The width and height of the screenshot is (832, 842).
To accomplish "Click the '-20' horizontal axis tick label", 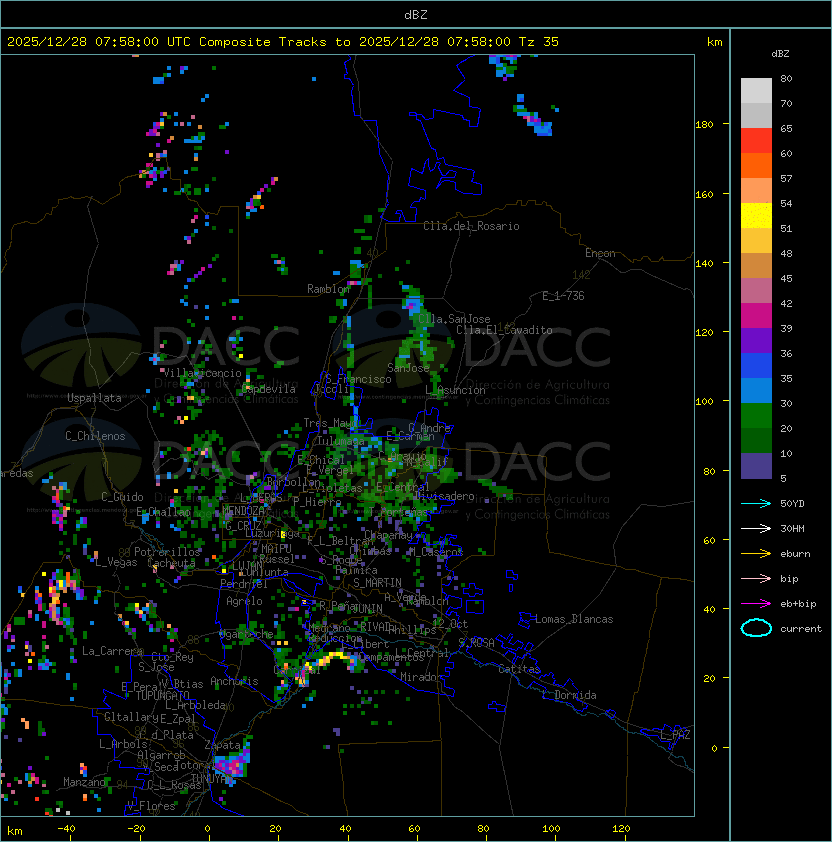I will [x=136, y=829].
